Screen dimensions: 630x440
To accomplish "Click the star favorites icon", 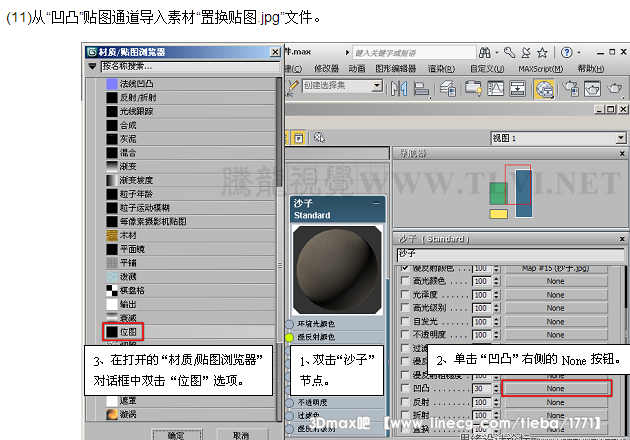I will click(542, 53).
